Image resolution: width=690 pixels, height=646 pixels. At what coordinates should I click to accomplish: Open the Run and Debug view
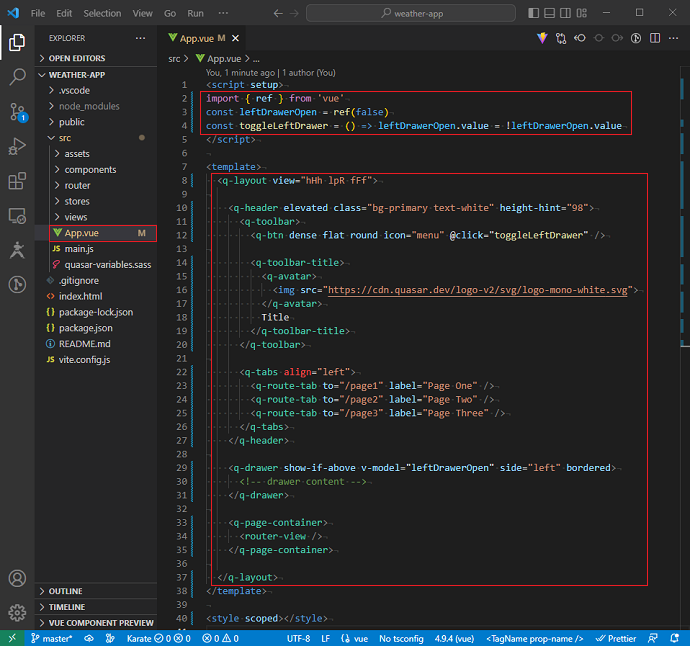17,146
